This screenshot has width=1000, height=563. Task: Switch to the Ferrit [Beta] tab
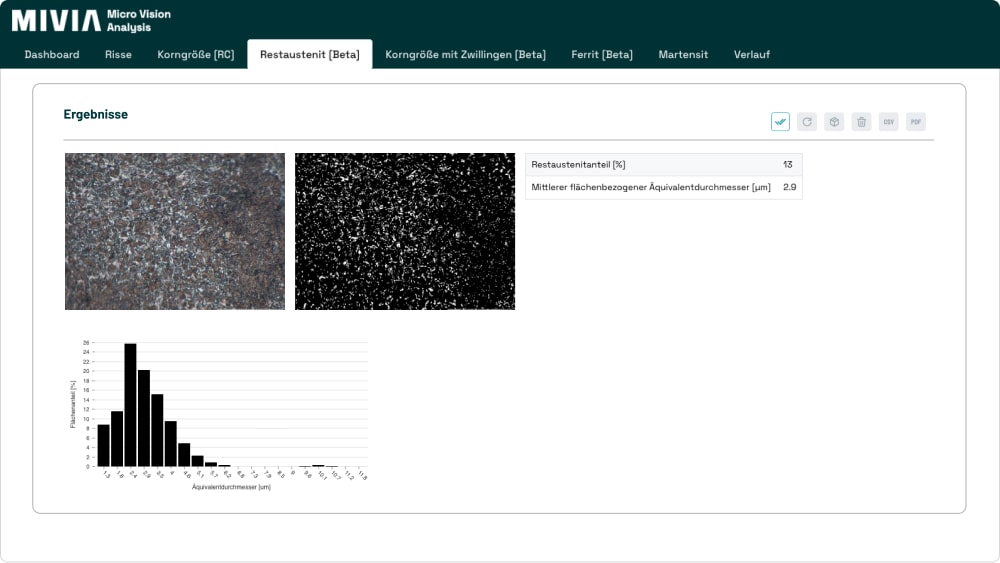pyautogui.click(x=602, y=55)
